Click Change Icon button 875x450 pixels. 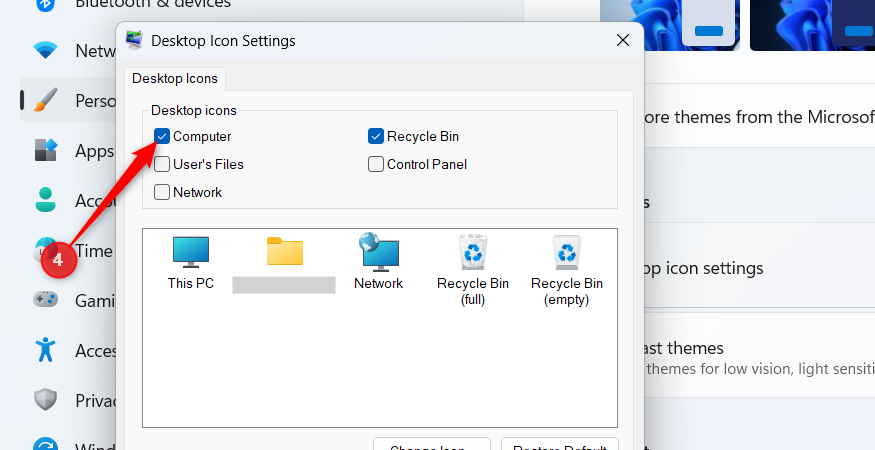click(x=431, y=445)
